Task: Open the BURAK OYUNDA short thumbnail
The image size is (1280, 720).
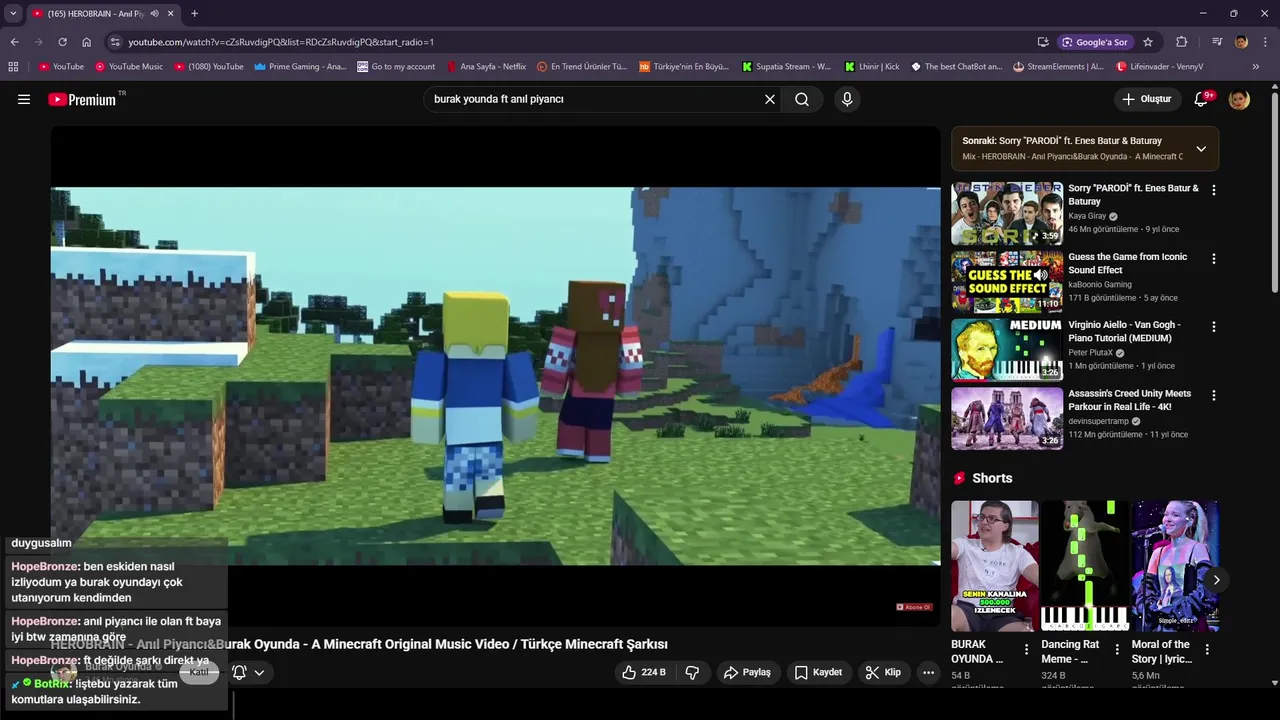Action: pyautogui.click(x=995, y=566)
